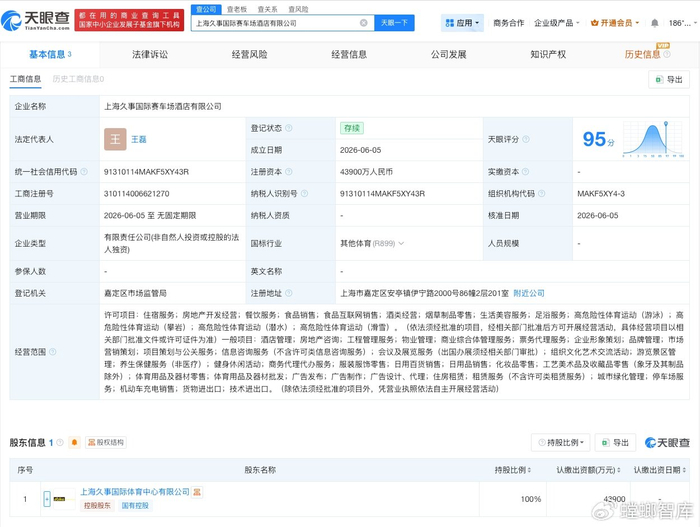Click the orange alert bell beside 股东信息
Image resolution: width=700 pixels, height=527 pixels.
click(x=75, y=443)
